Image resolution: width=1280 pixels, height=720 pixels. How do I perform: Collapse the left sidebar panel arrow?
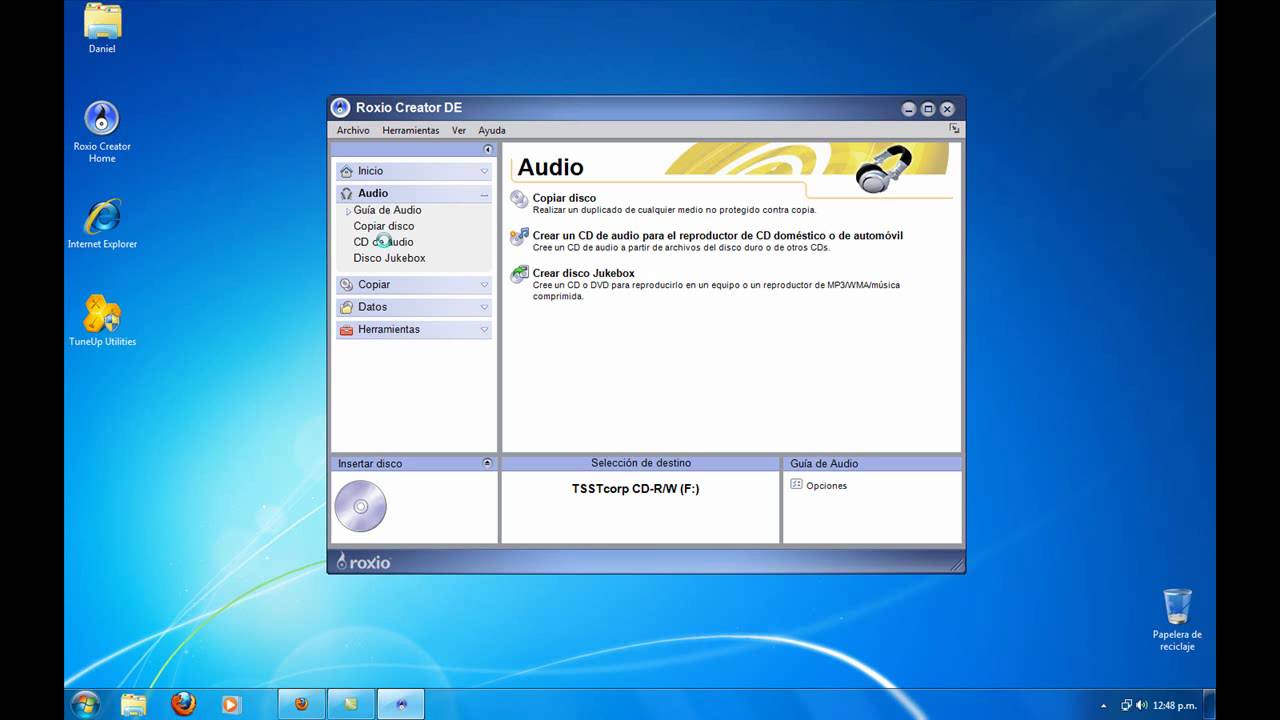coord(488,149)
